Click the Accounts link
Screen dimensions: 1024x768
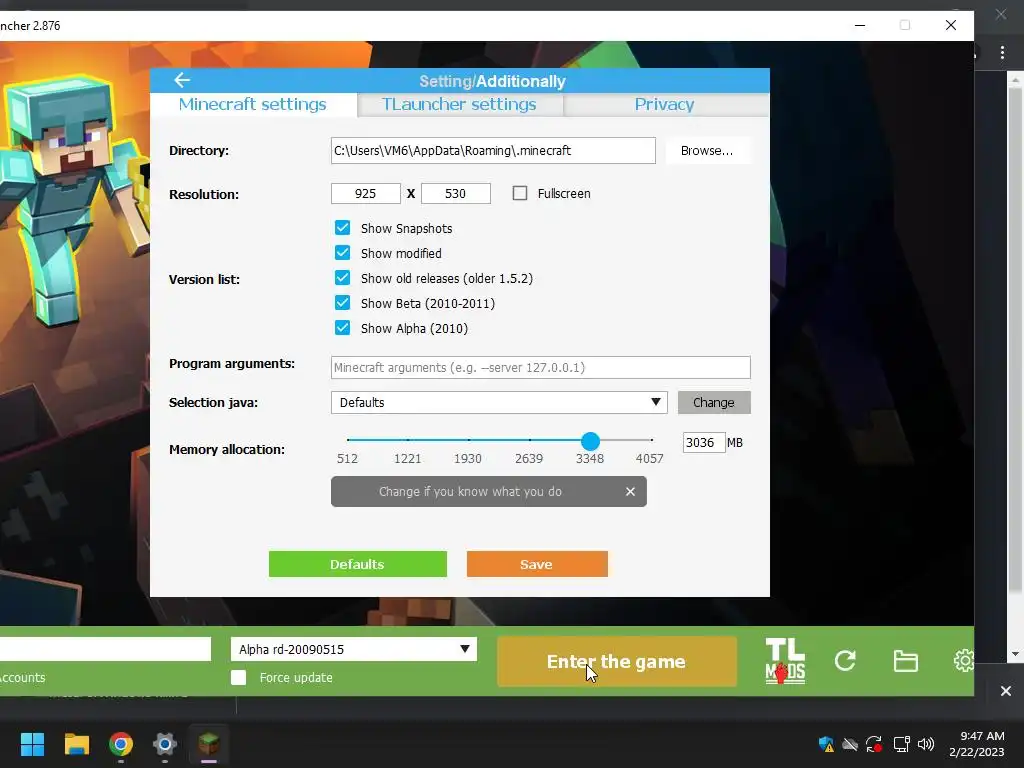[22, 677]
